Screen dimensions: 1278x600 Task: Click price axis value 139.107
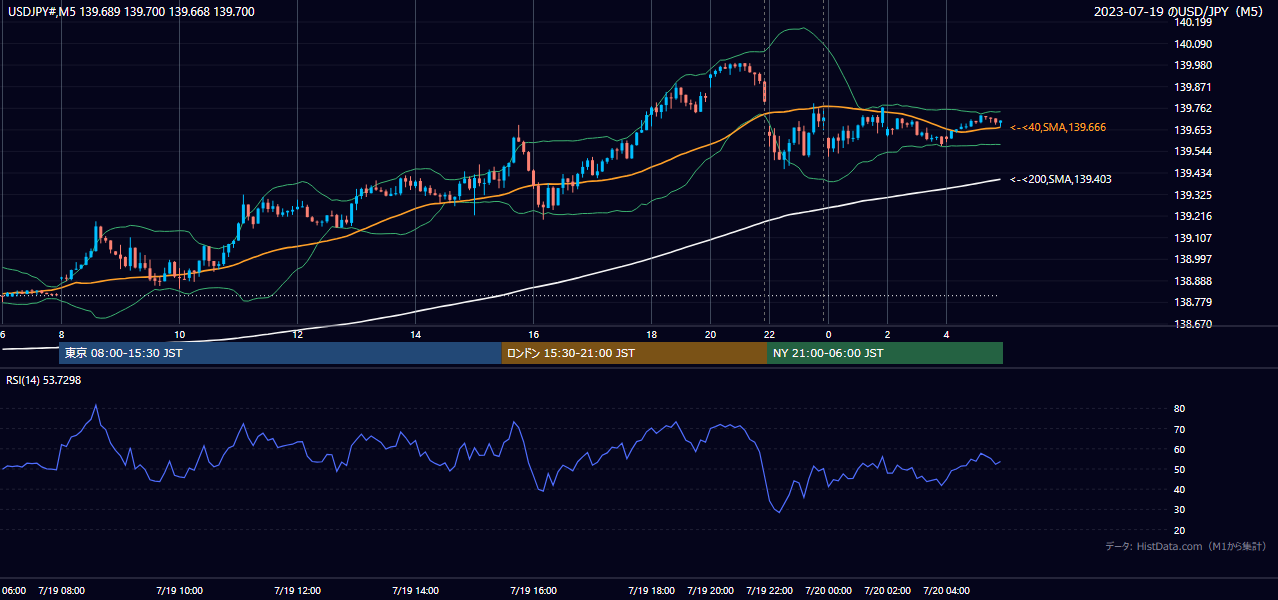click(x=1194, y=238)
